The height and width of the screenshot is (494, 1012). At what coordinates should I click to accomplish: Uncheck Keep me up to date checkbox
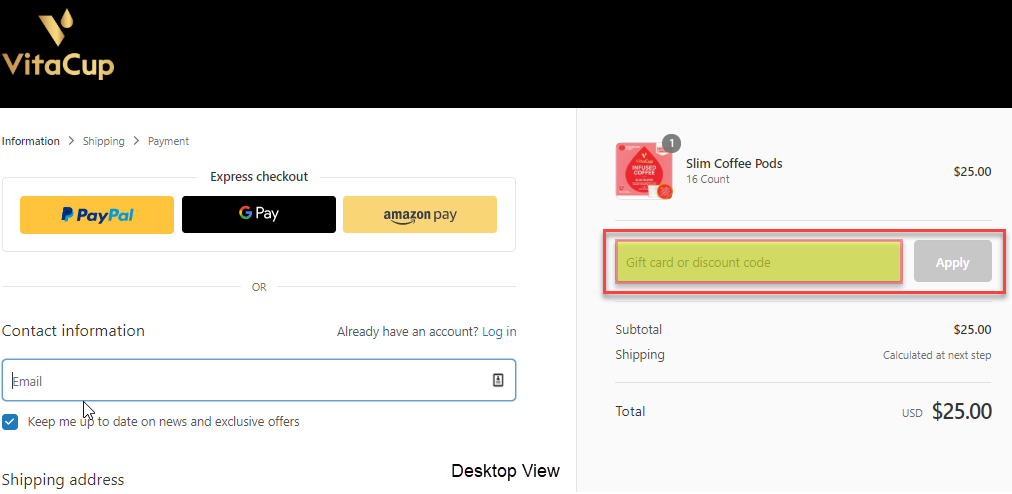click(x=10, y=422)
